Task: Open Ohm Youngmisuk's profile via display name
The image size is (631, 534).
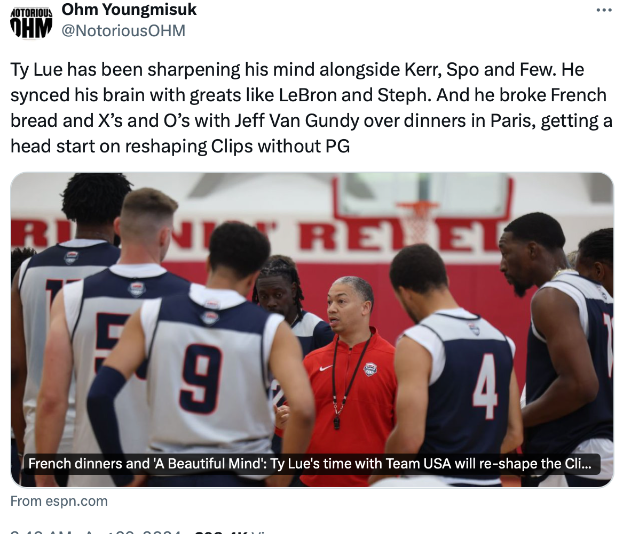Action: coord(129,10)
